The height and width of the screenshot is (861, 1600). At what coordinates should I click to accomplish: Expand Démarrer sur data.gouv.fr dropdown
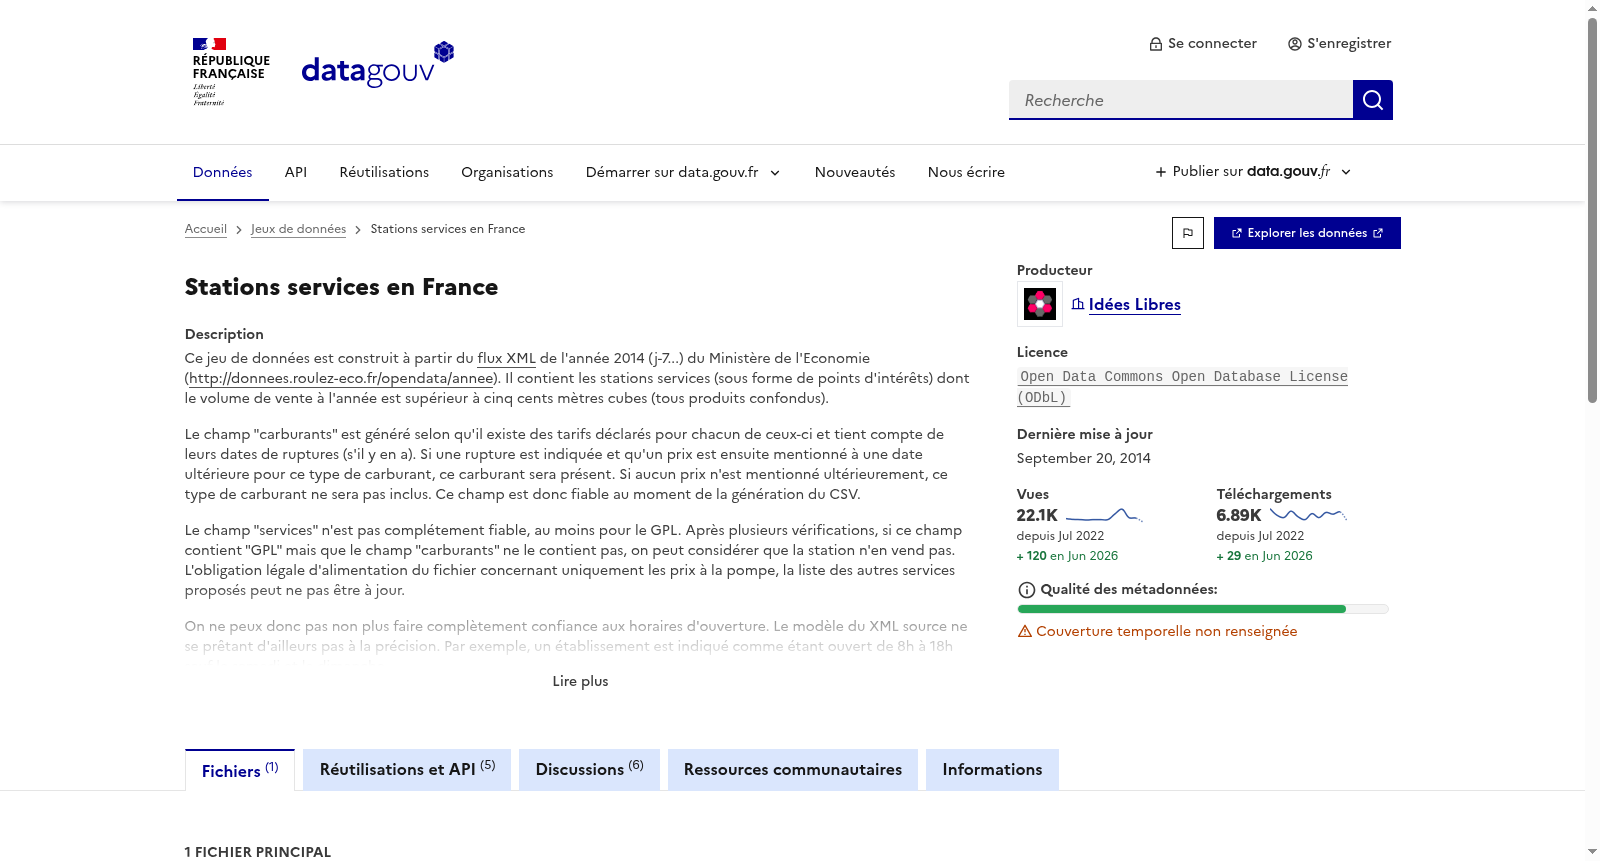(x=683, y=172)
